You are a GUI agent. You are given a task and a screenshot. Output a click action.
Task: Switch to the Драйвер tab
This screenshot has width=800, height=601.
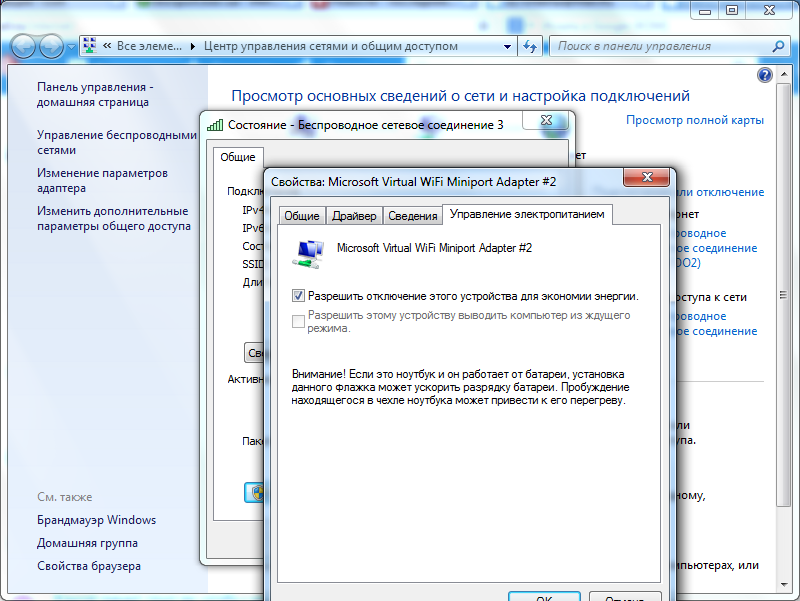(x=354, y=216)
